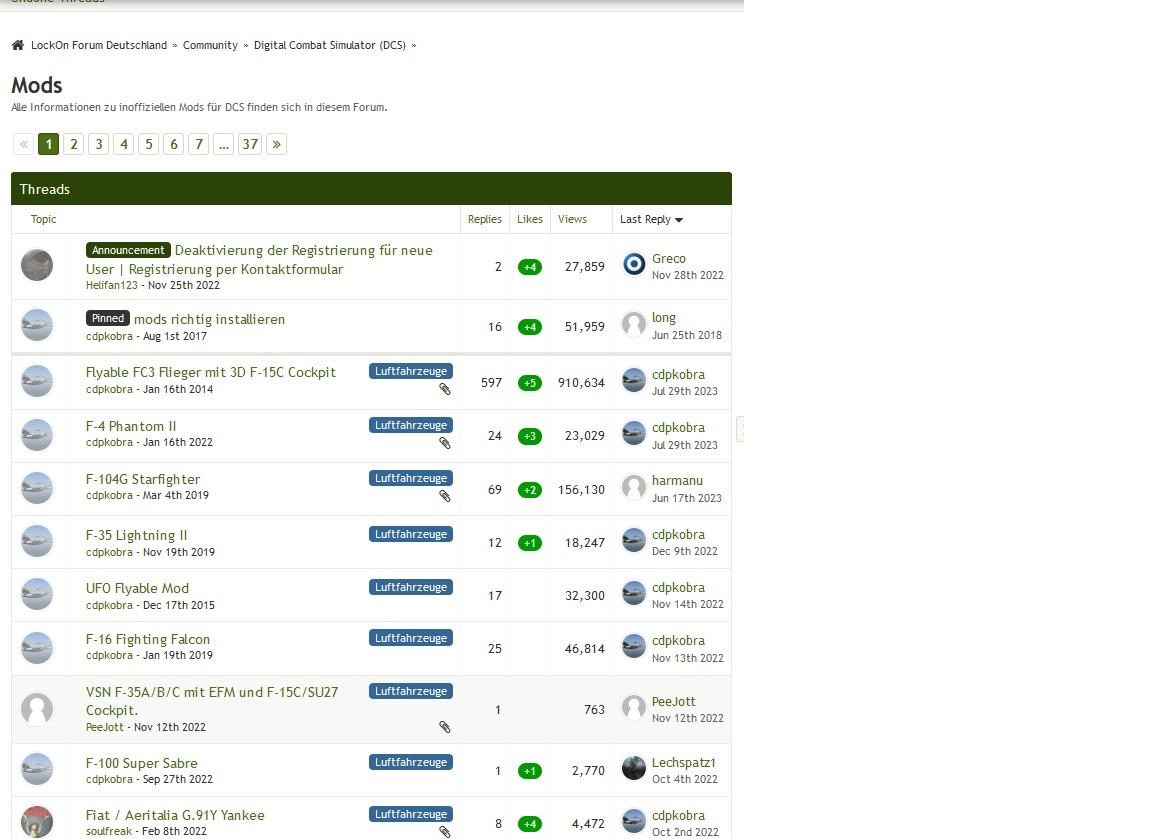Screen dimensions: 1152x839
Task: Click the paperclip icon on F-4 Phantom II thread
Action: point(444,443)
